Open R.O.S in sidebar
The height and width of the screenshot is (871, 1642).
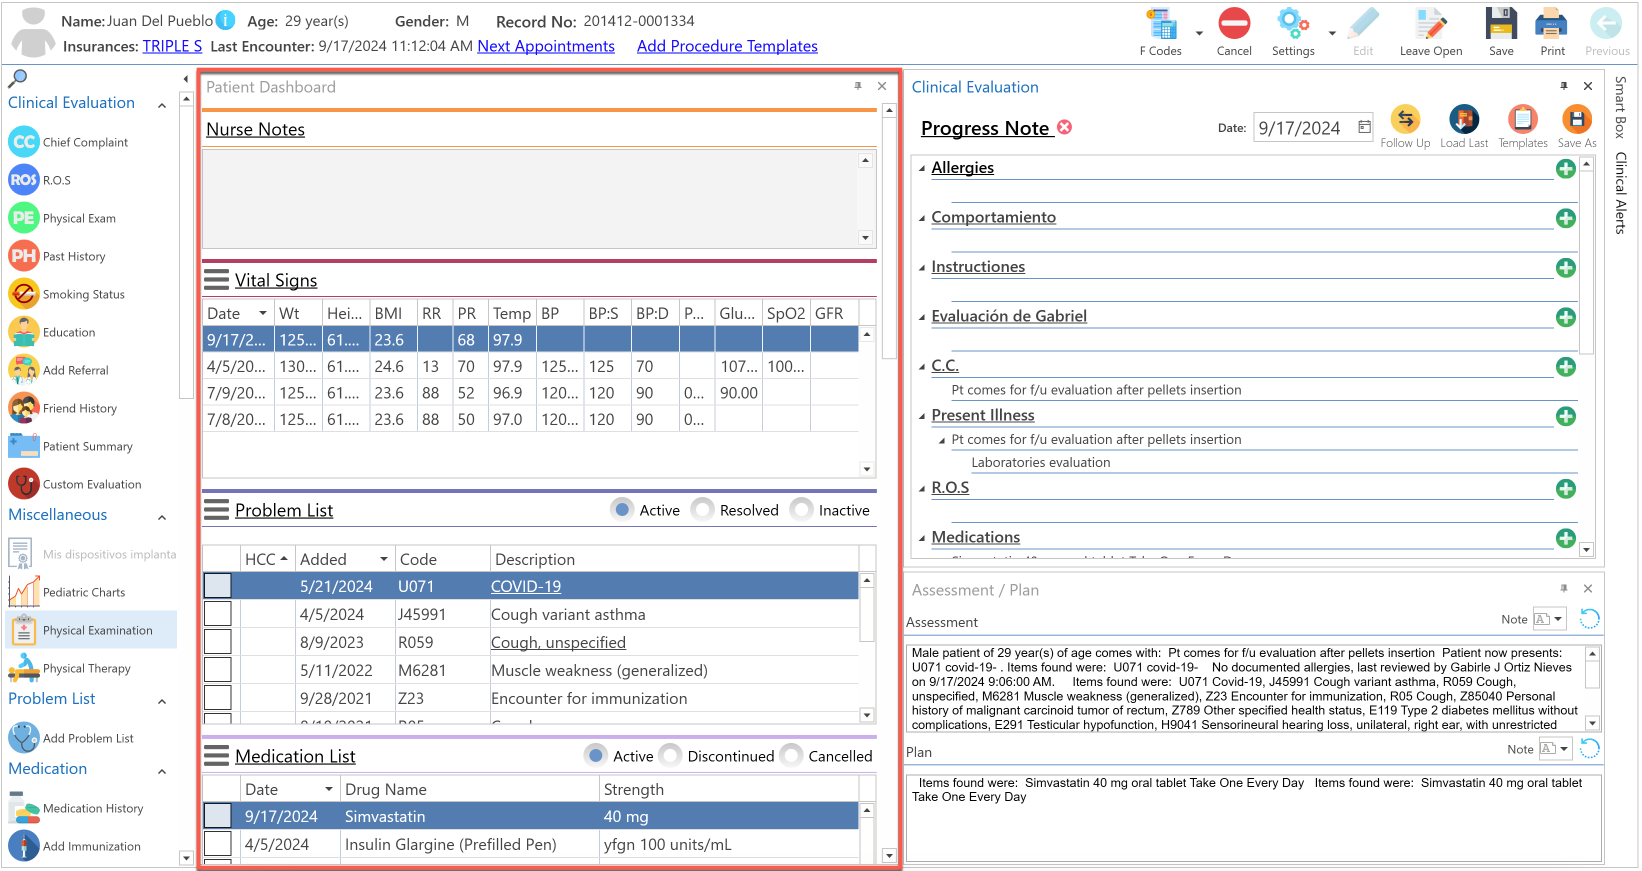tap(41, 180)
